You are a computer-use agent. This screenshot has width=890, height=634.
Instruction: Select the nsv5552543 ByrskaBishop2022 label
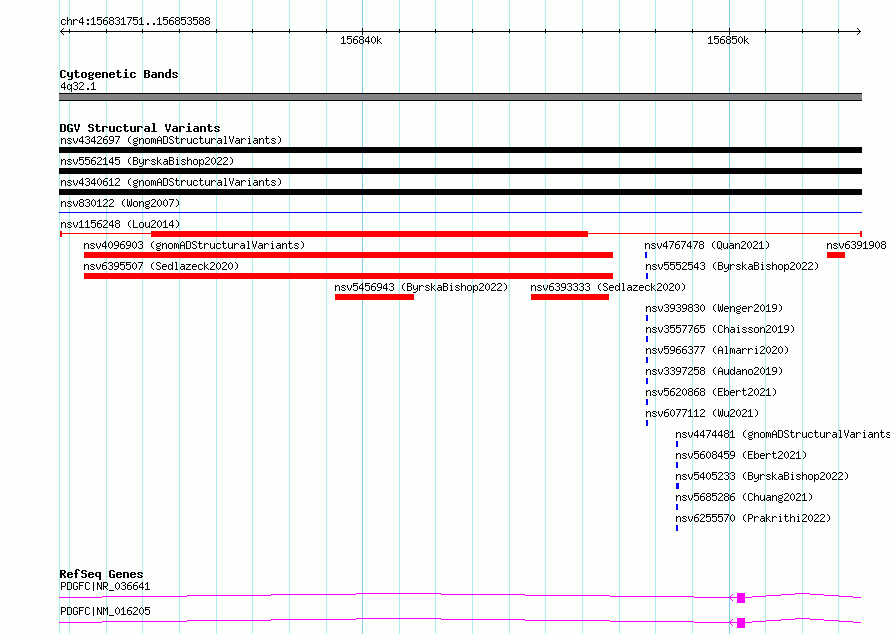(x=732, y=266)
